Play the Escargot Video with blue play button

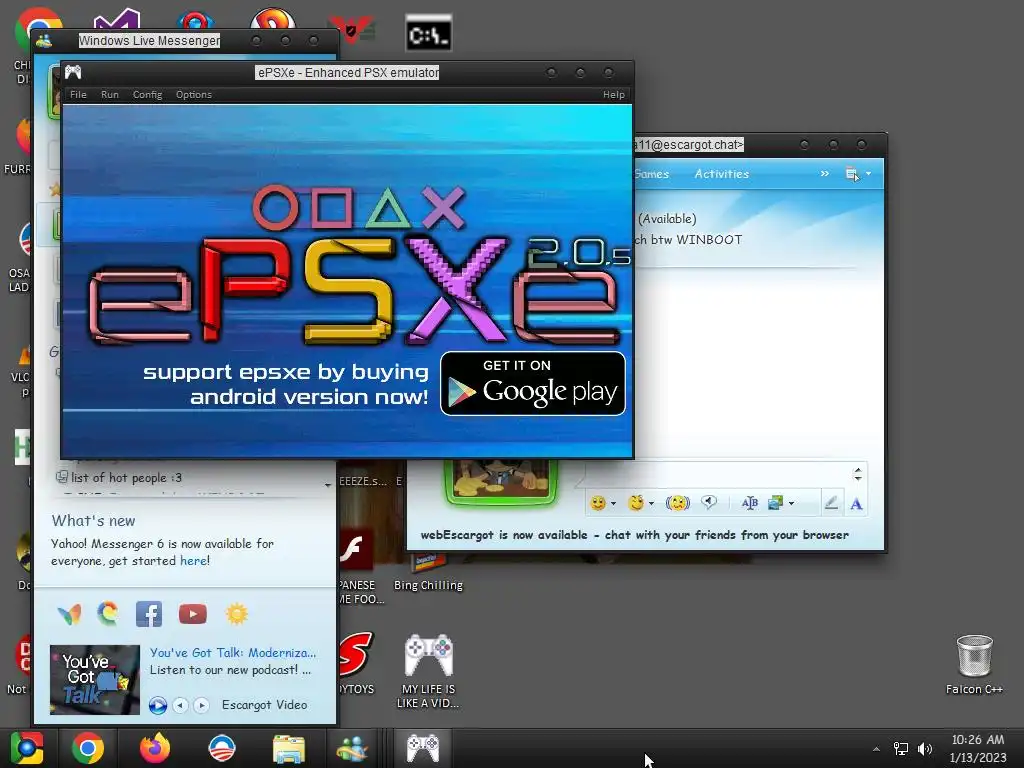point(157,705)
